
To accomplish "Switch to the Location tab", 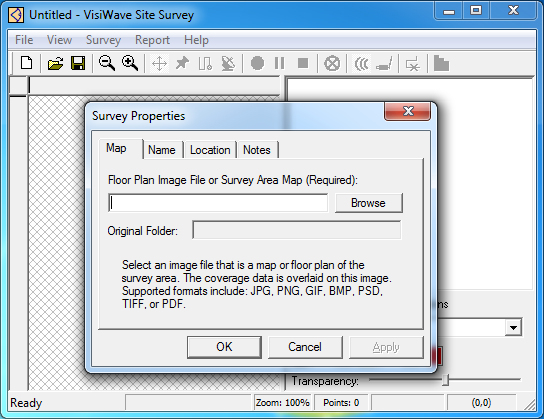I will (210, 150).
